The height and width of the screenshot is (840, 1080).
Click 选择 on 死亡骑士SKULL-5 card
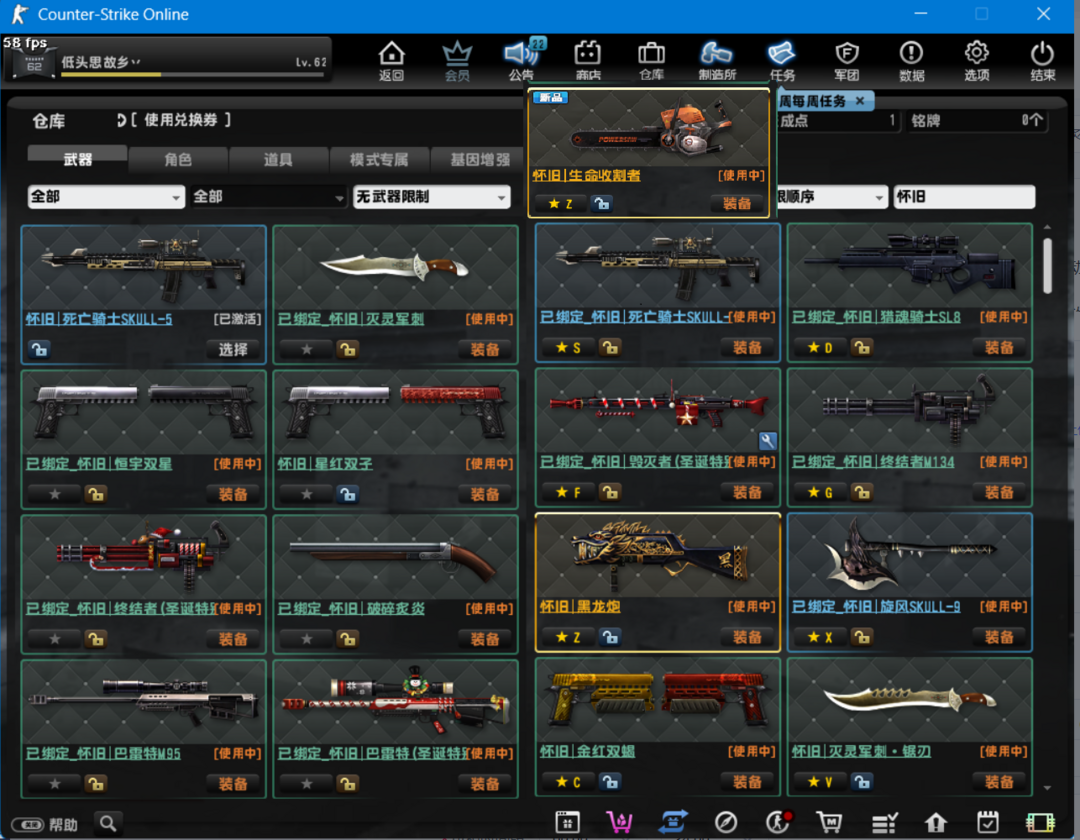232,350
